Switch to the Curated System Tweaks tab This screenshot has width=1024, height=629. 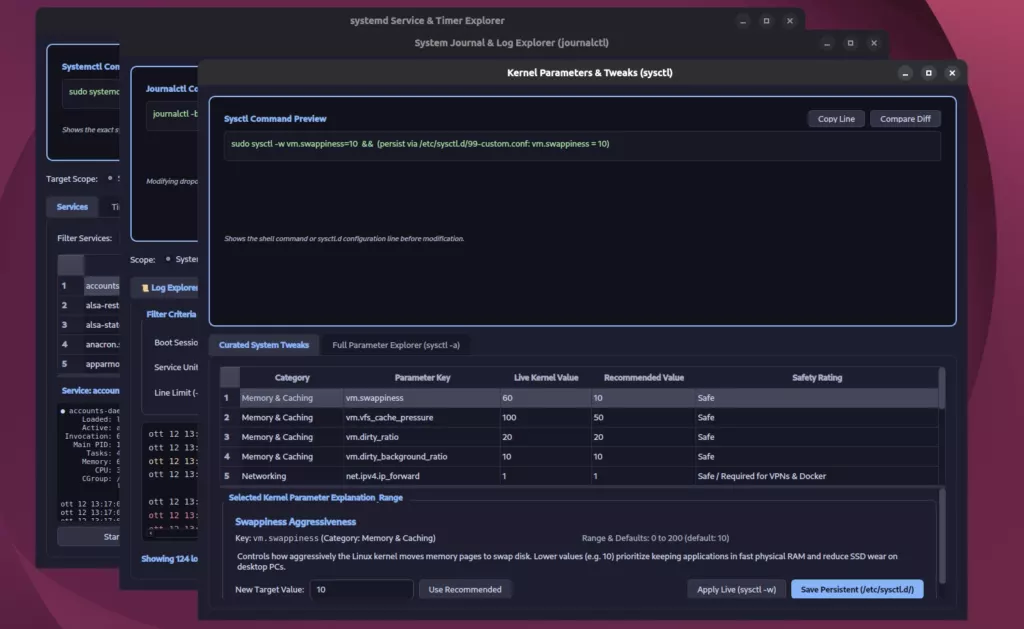(264, 345)
